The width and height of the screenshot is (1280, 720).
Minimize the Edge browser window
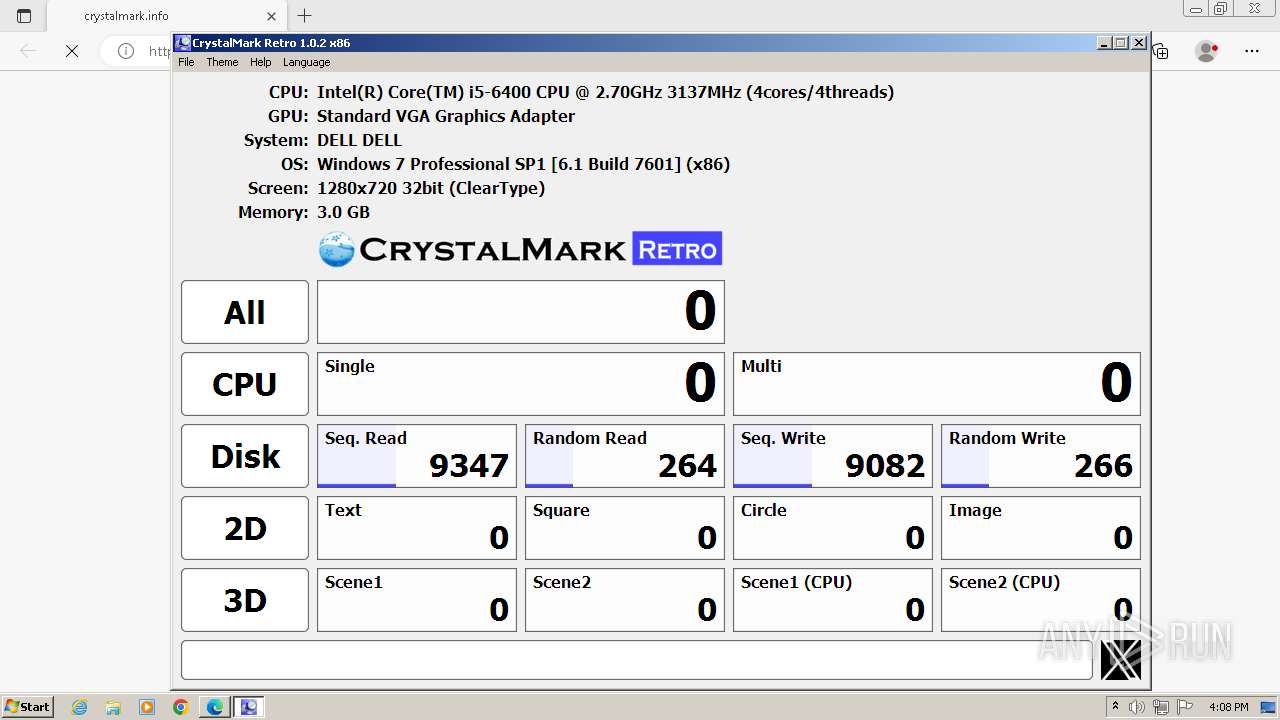(1196, 8)
